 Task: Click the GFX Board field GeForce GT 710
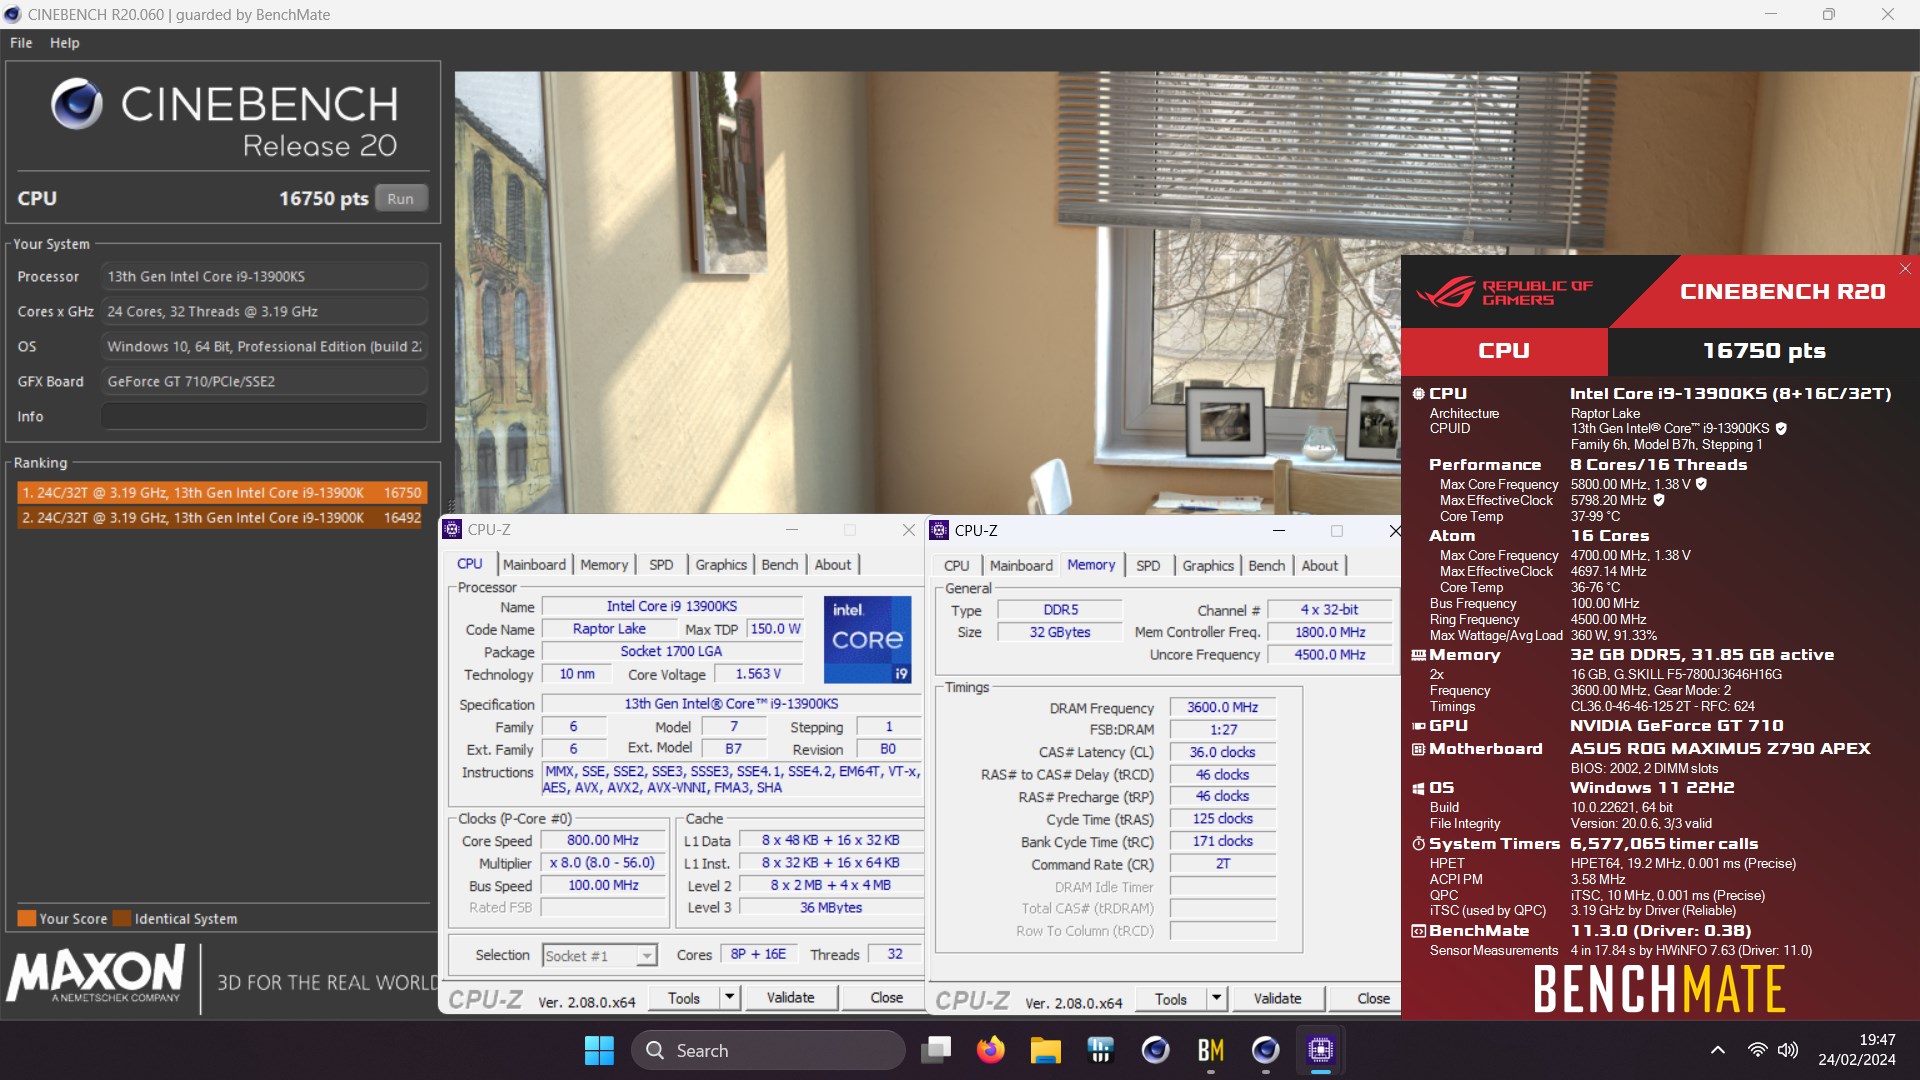click(264, 382)
